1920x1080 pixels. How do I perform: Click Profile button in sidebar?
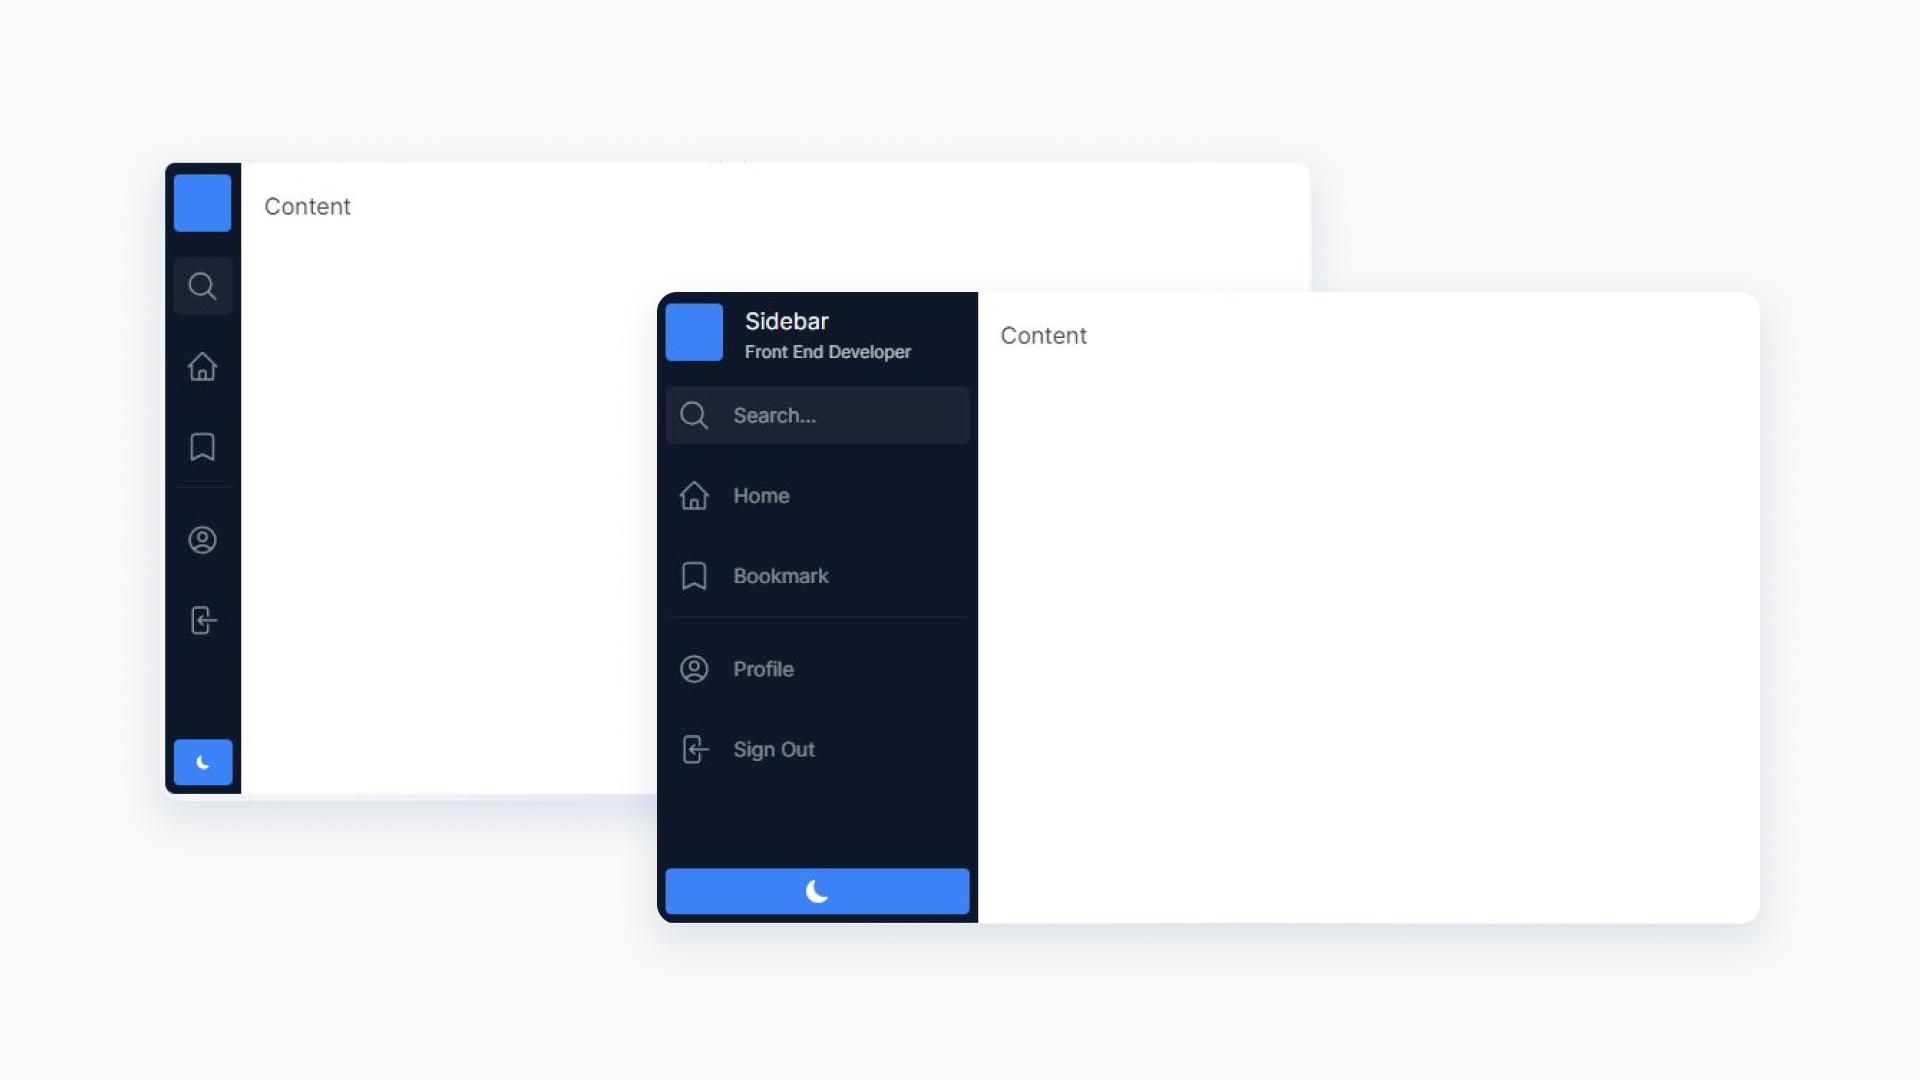(x=816, y=669)
